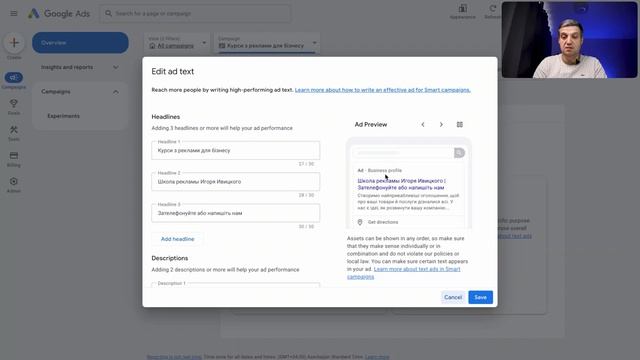Viewport: 640px width, 360px height.
Task: Click the Descriptions section heading
Action: coord(170,258)
